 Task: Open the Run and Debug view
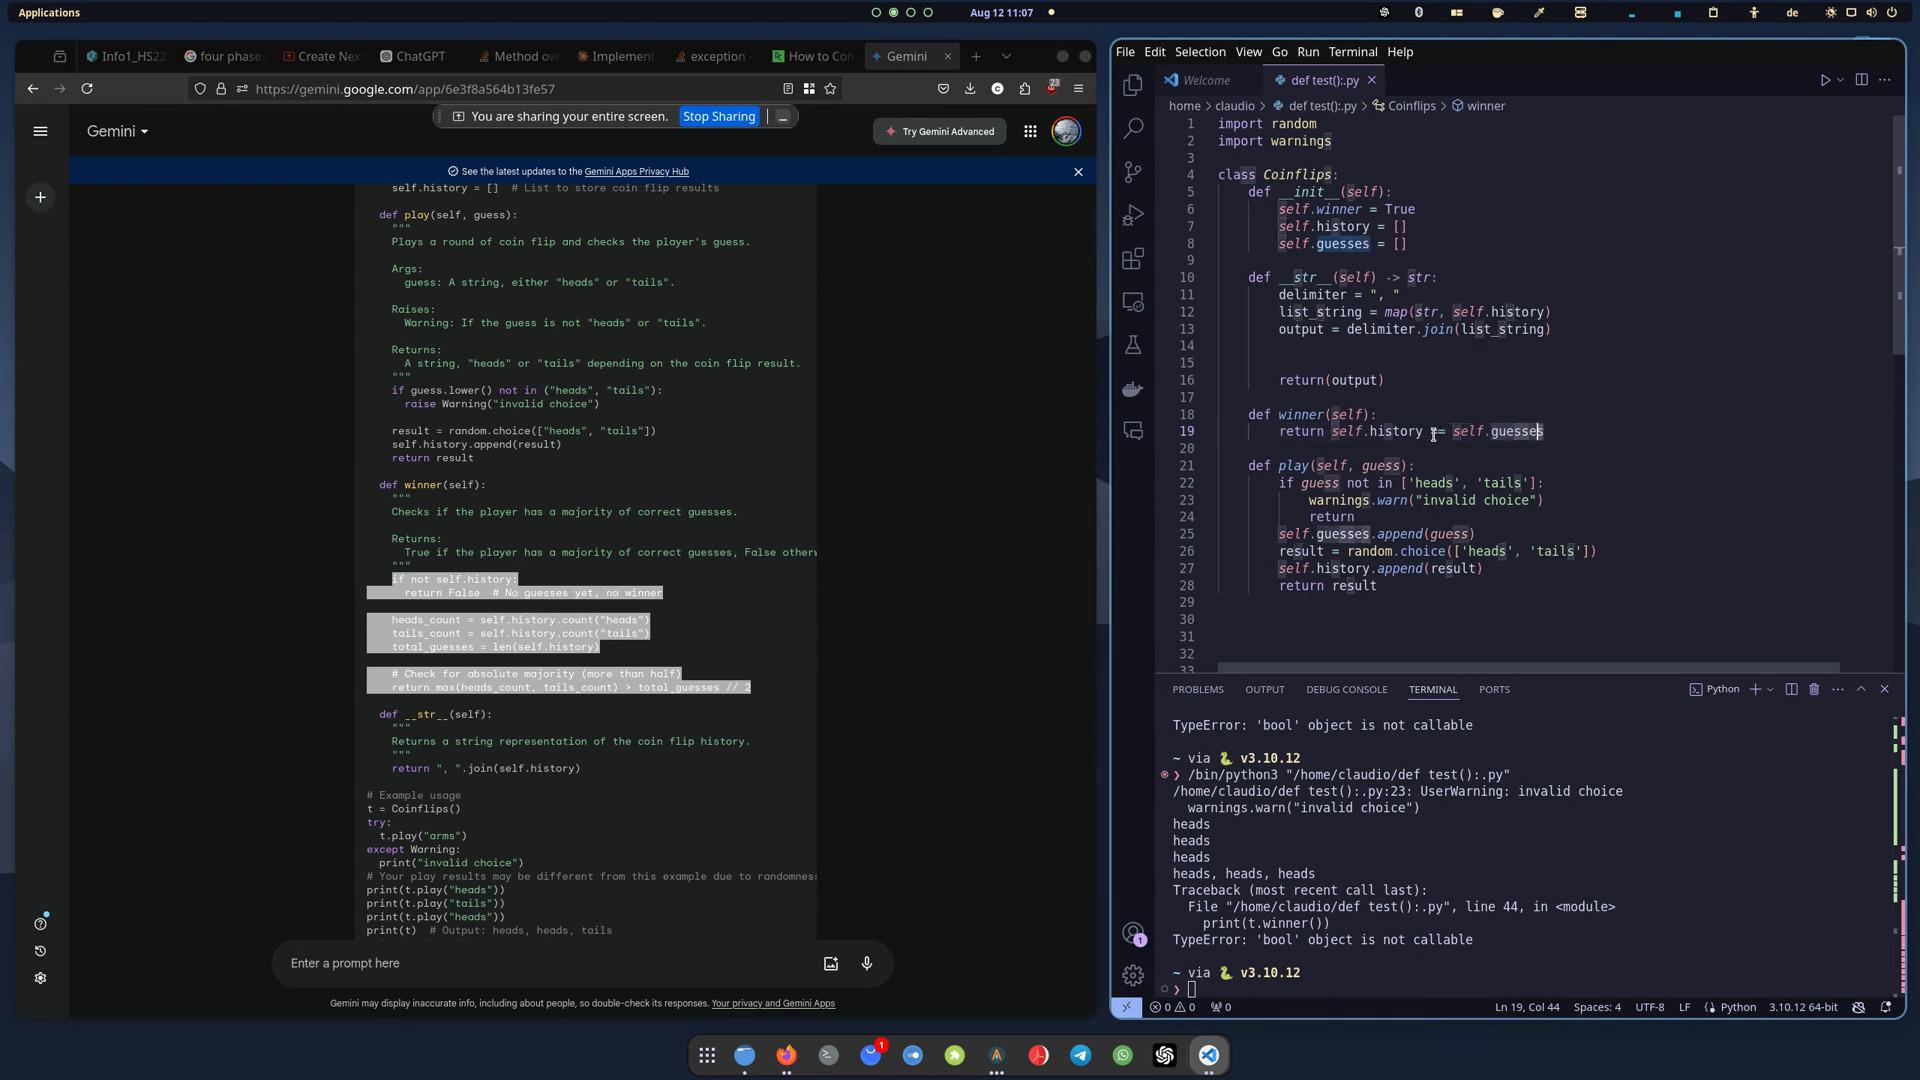pyautogui.click(x=1133, y=215)
